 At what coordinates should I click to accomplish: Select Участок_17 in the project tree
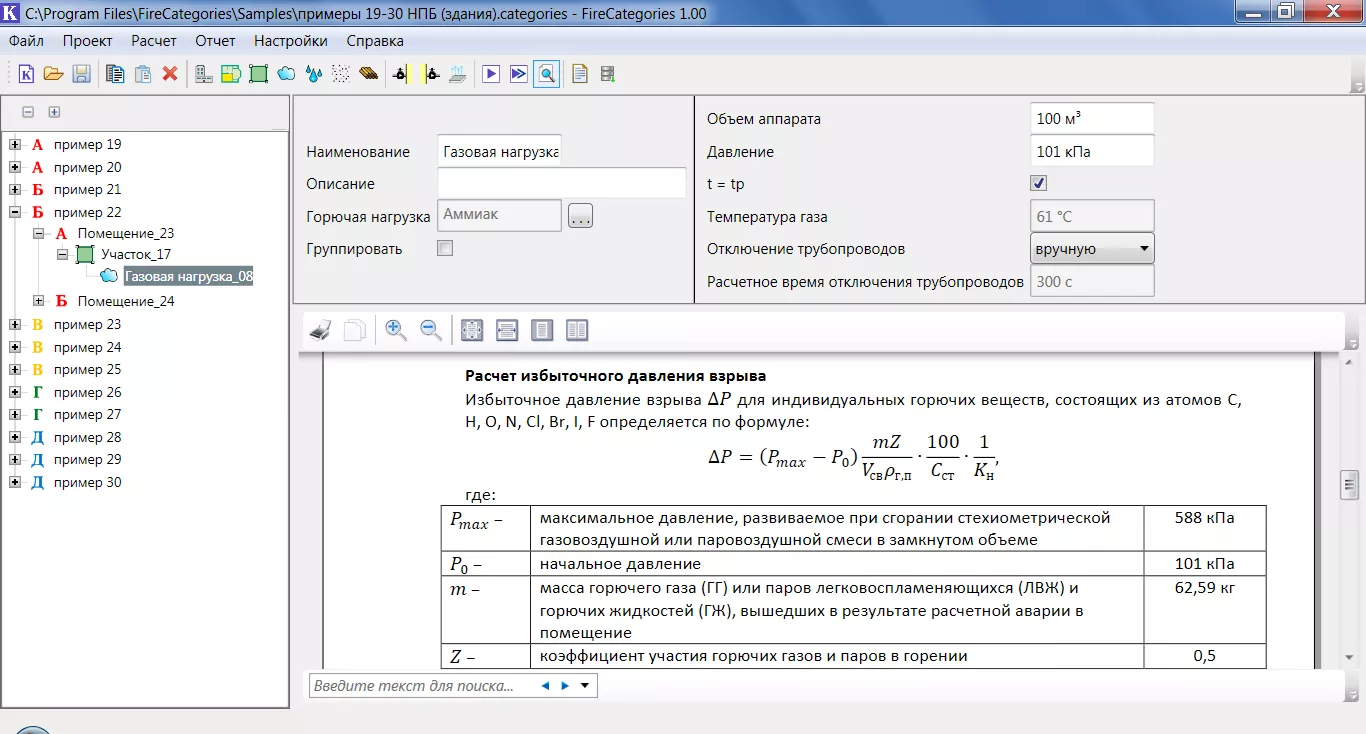[136, 255]
